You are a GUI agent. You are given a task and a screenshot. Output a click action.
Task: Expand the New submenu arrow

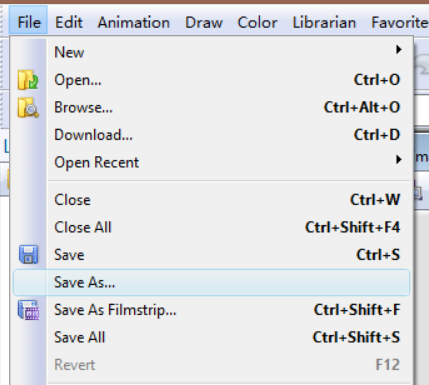pos(398,50)
